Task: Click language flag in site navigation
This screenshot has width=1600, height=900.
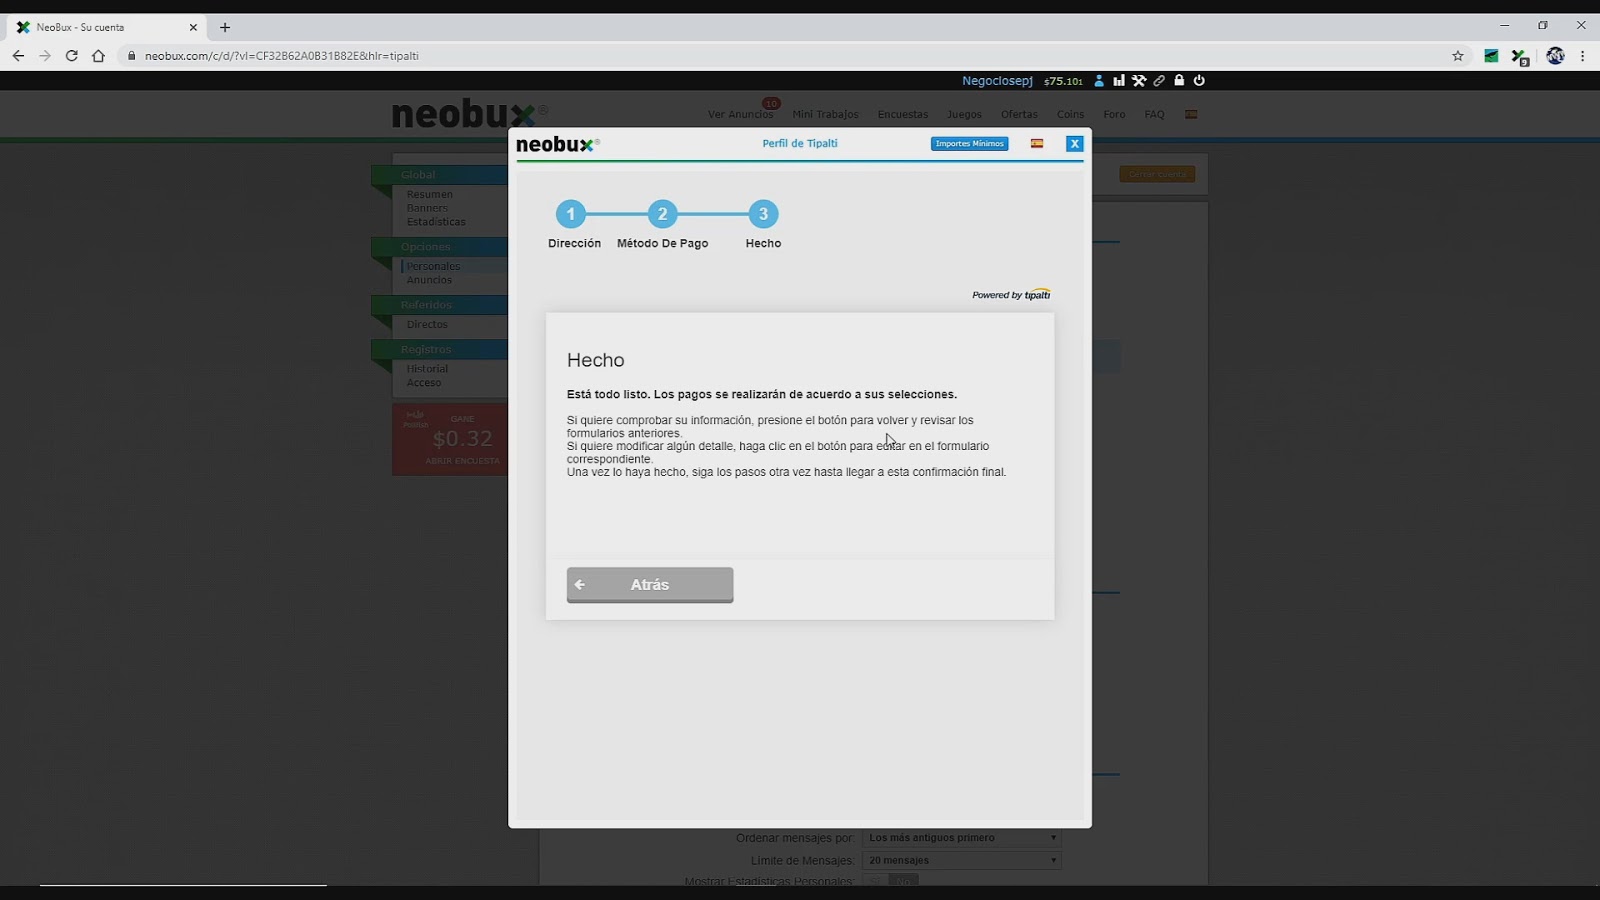Action: (x=1191, y=114)
